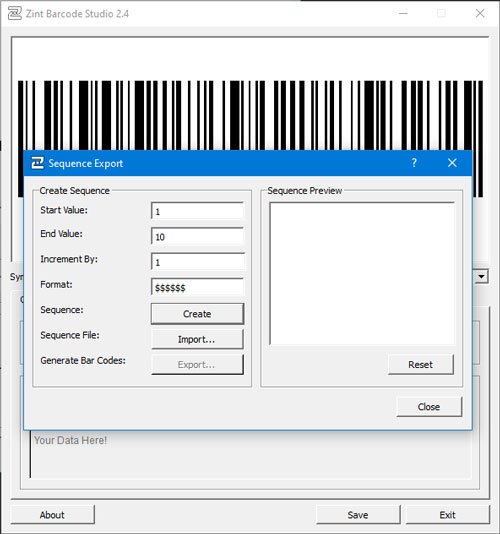Viewport: 500px width, 534px height.
Task: Open the Import... sequence file button
Action: (197, 339)
